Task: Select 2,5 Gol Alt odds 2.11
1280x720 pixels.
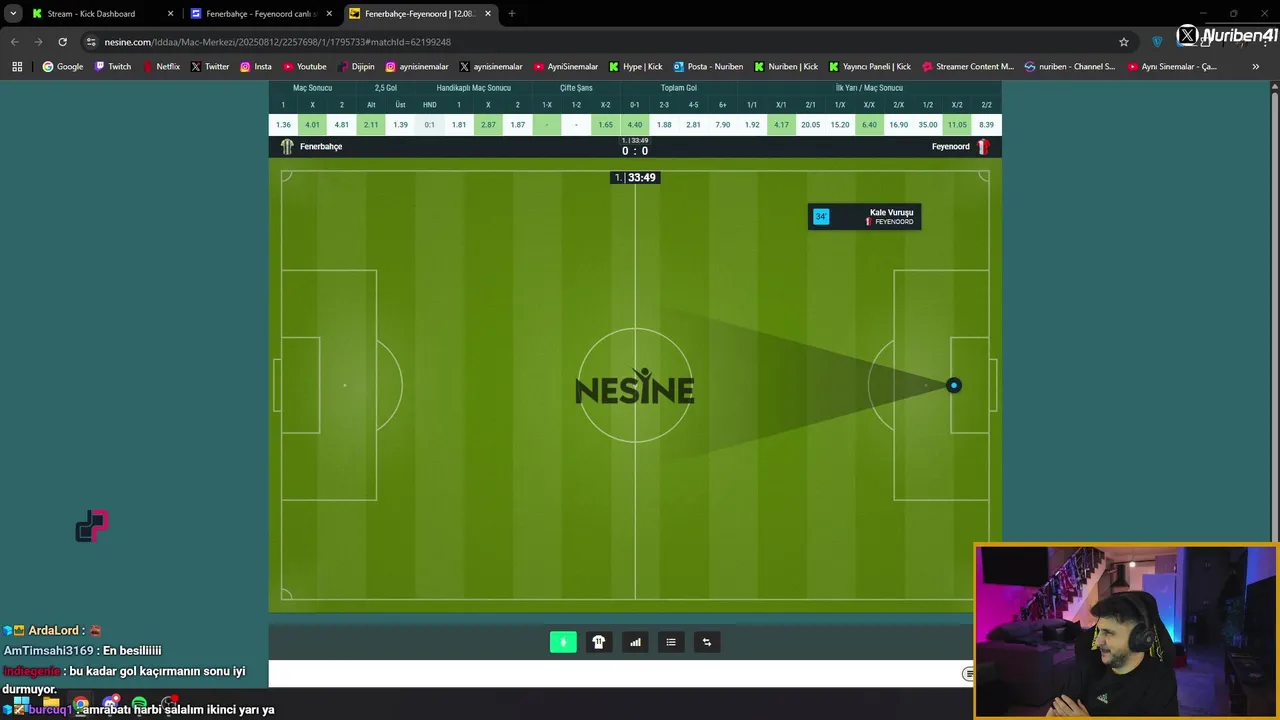Action: tap(371, 125)
